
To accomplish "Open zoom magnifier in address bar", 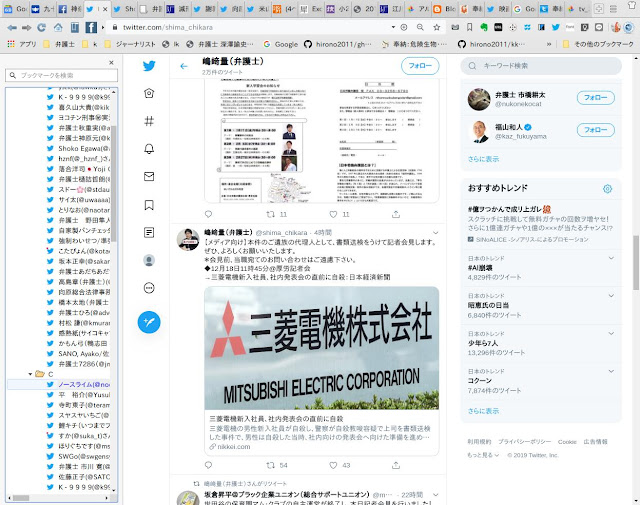I will point(420,27).
